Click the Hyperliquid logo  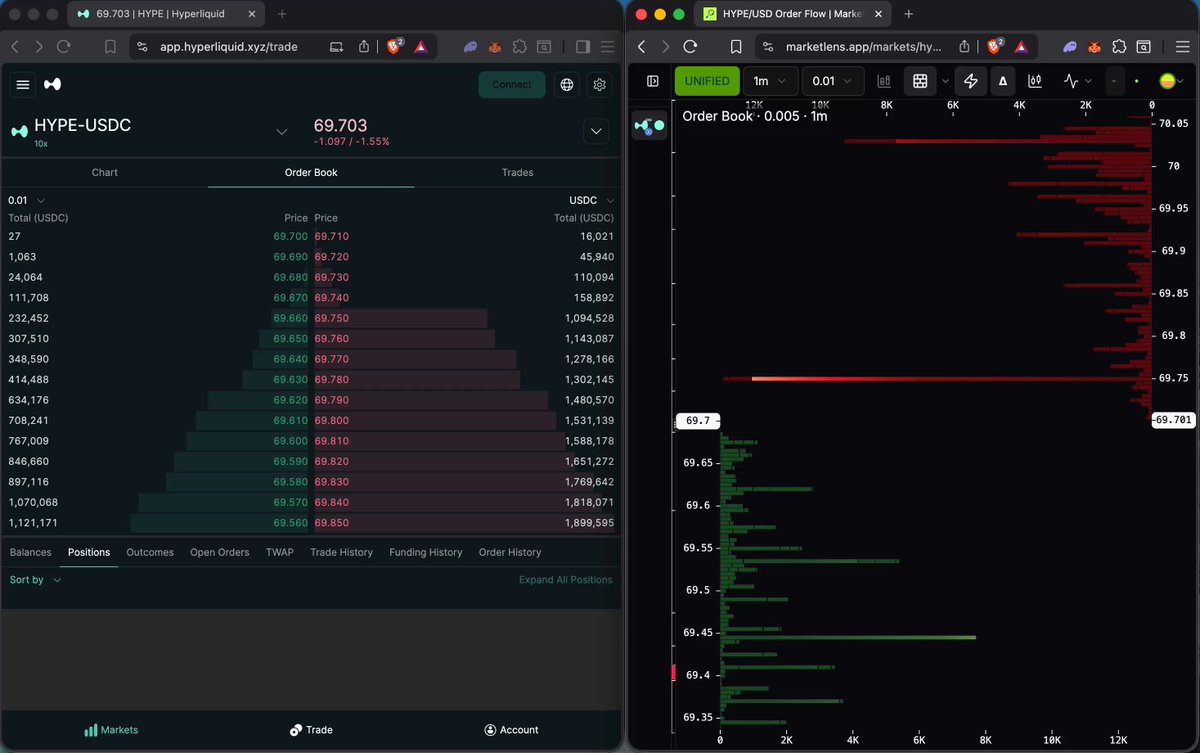(x=53, y=85)
